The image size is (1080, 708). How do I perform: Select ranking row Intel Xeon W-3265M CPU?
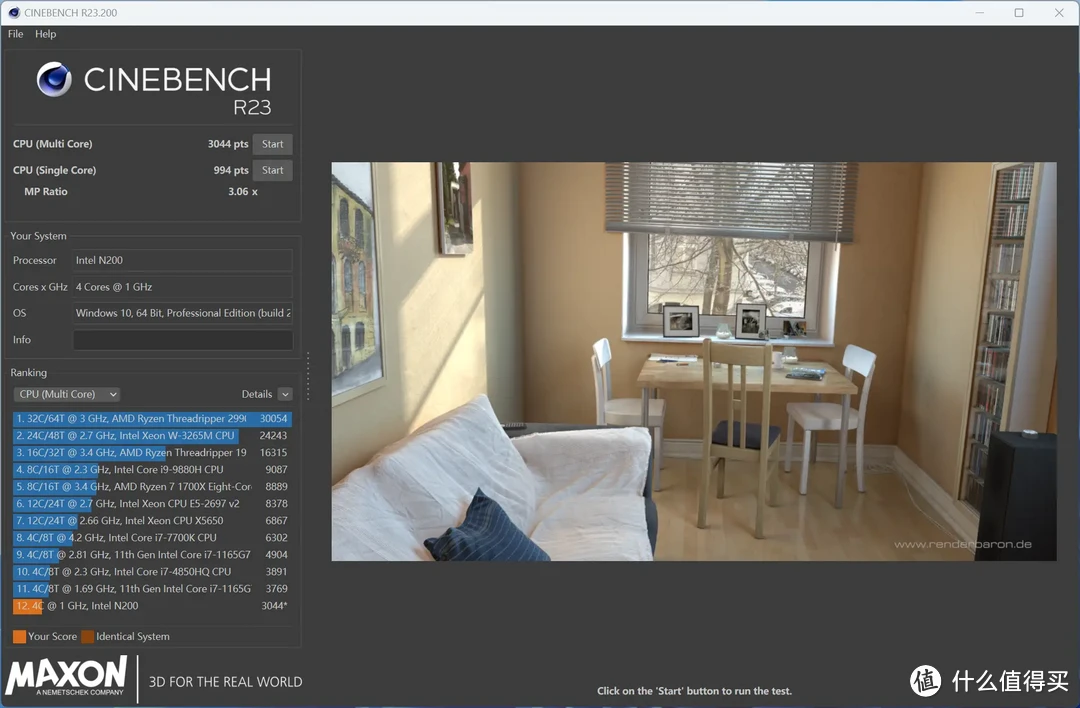[x=152, y=435]
